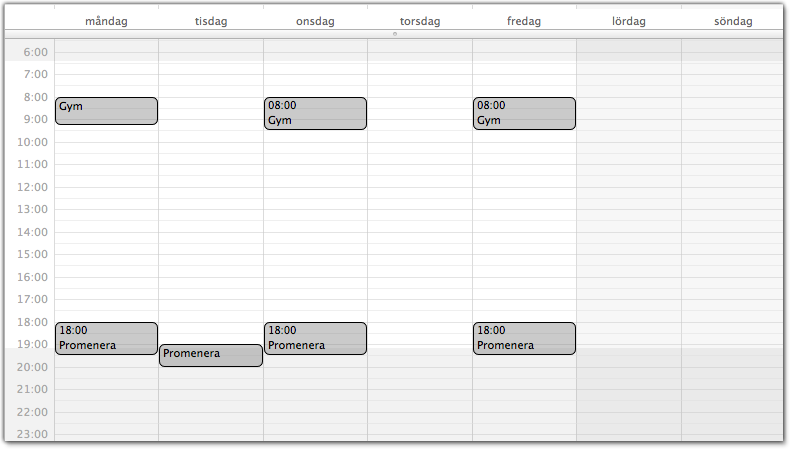Click the fredag column header

coord(524,21)
